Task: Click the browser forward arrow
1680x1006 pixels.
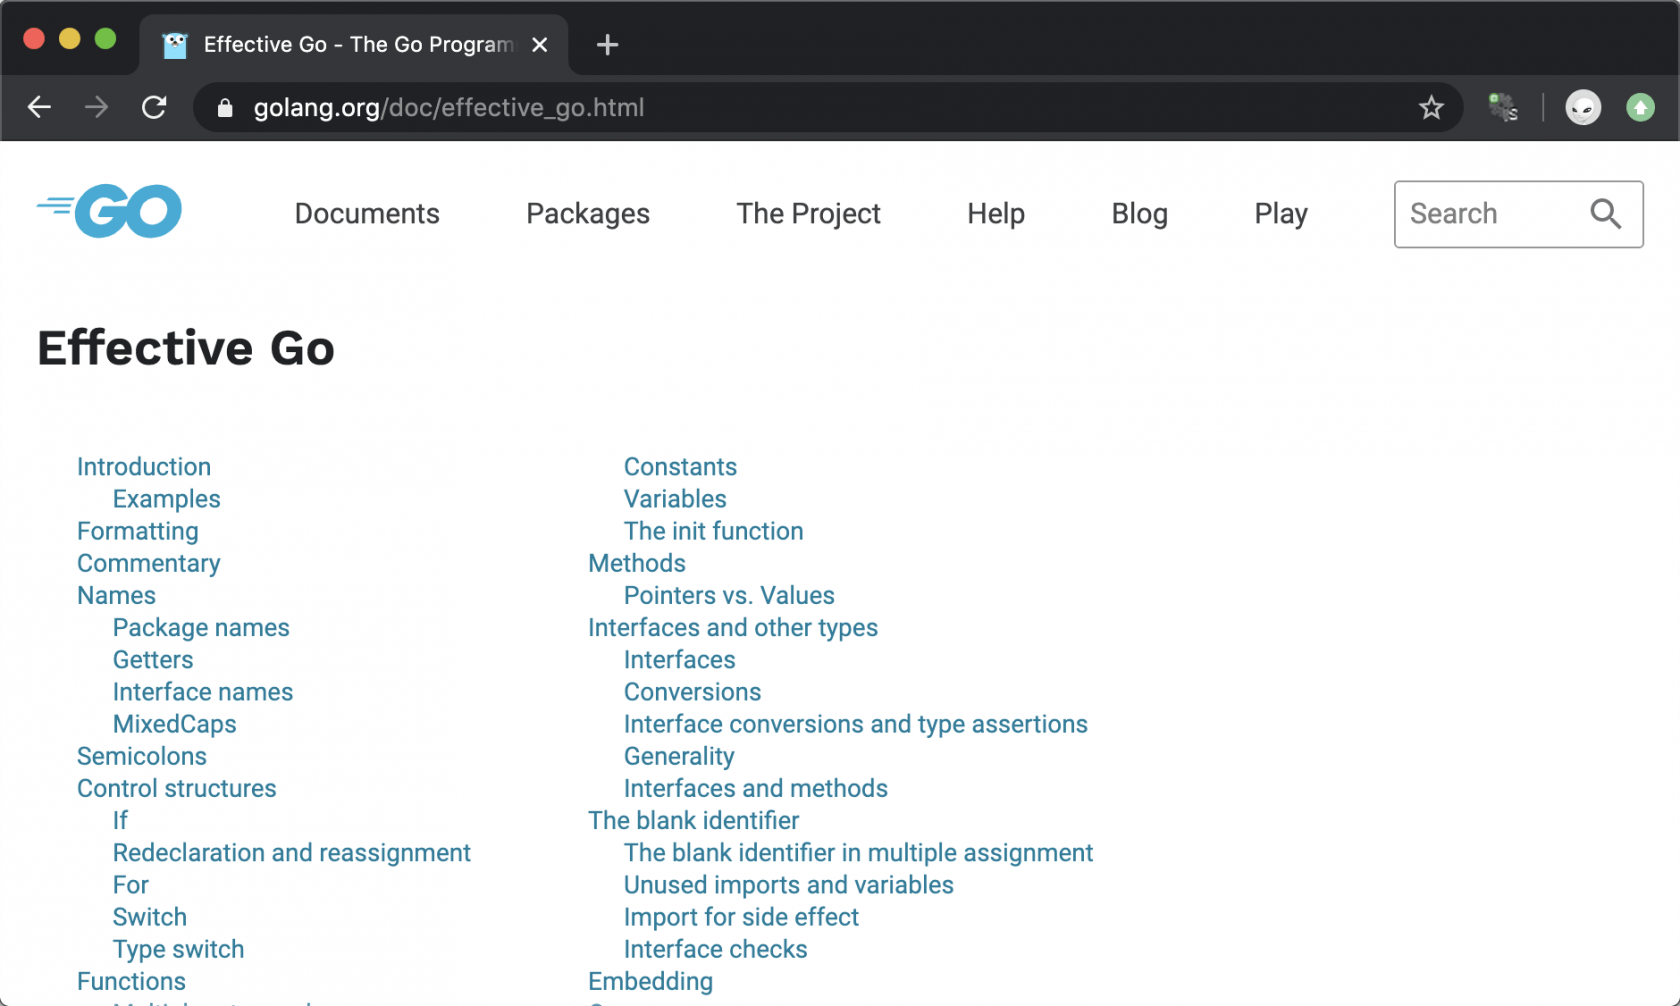Action: pyautogui.click(x=97, y=107)
